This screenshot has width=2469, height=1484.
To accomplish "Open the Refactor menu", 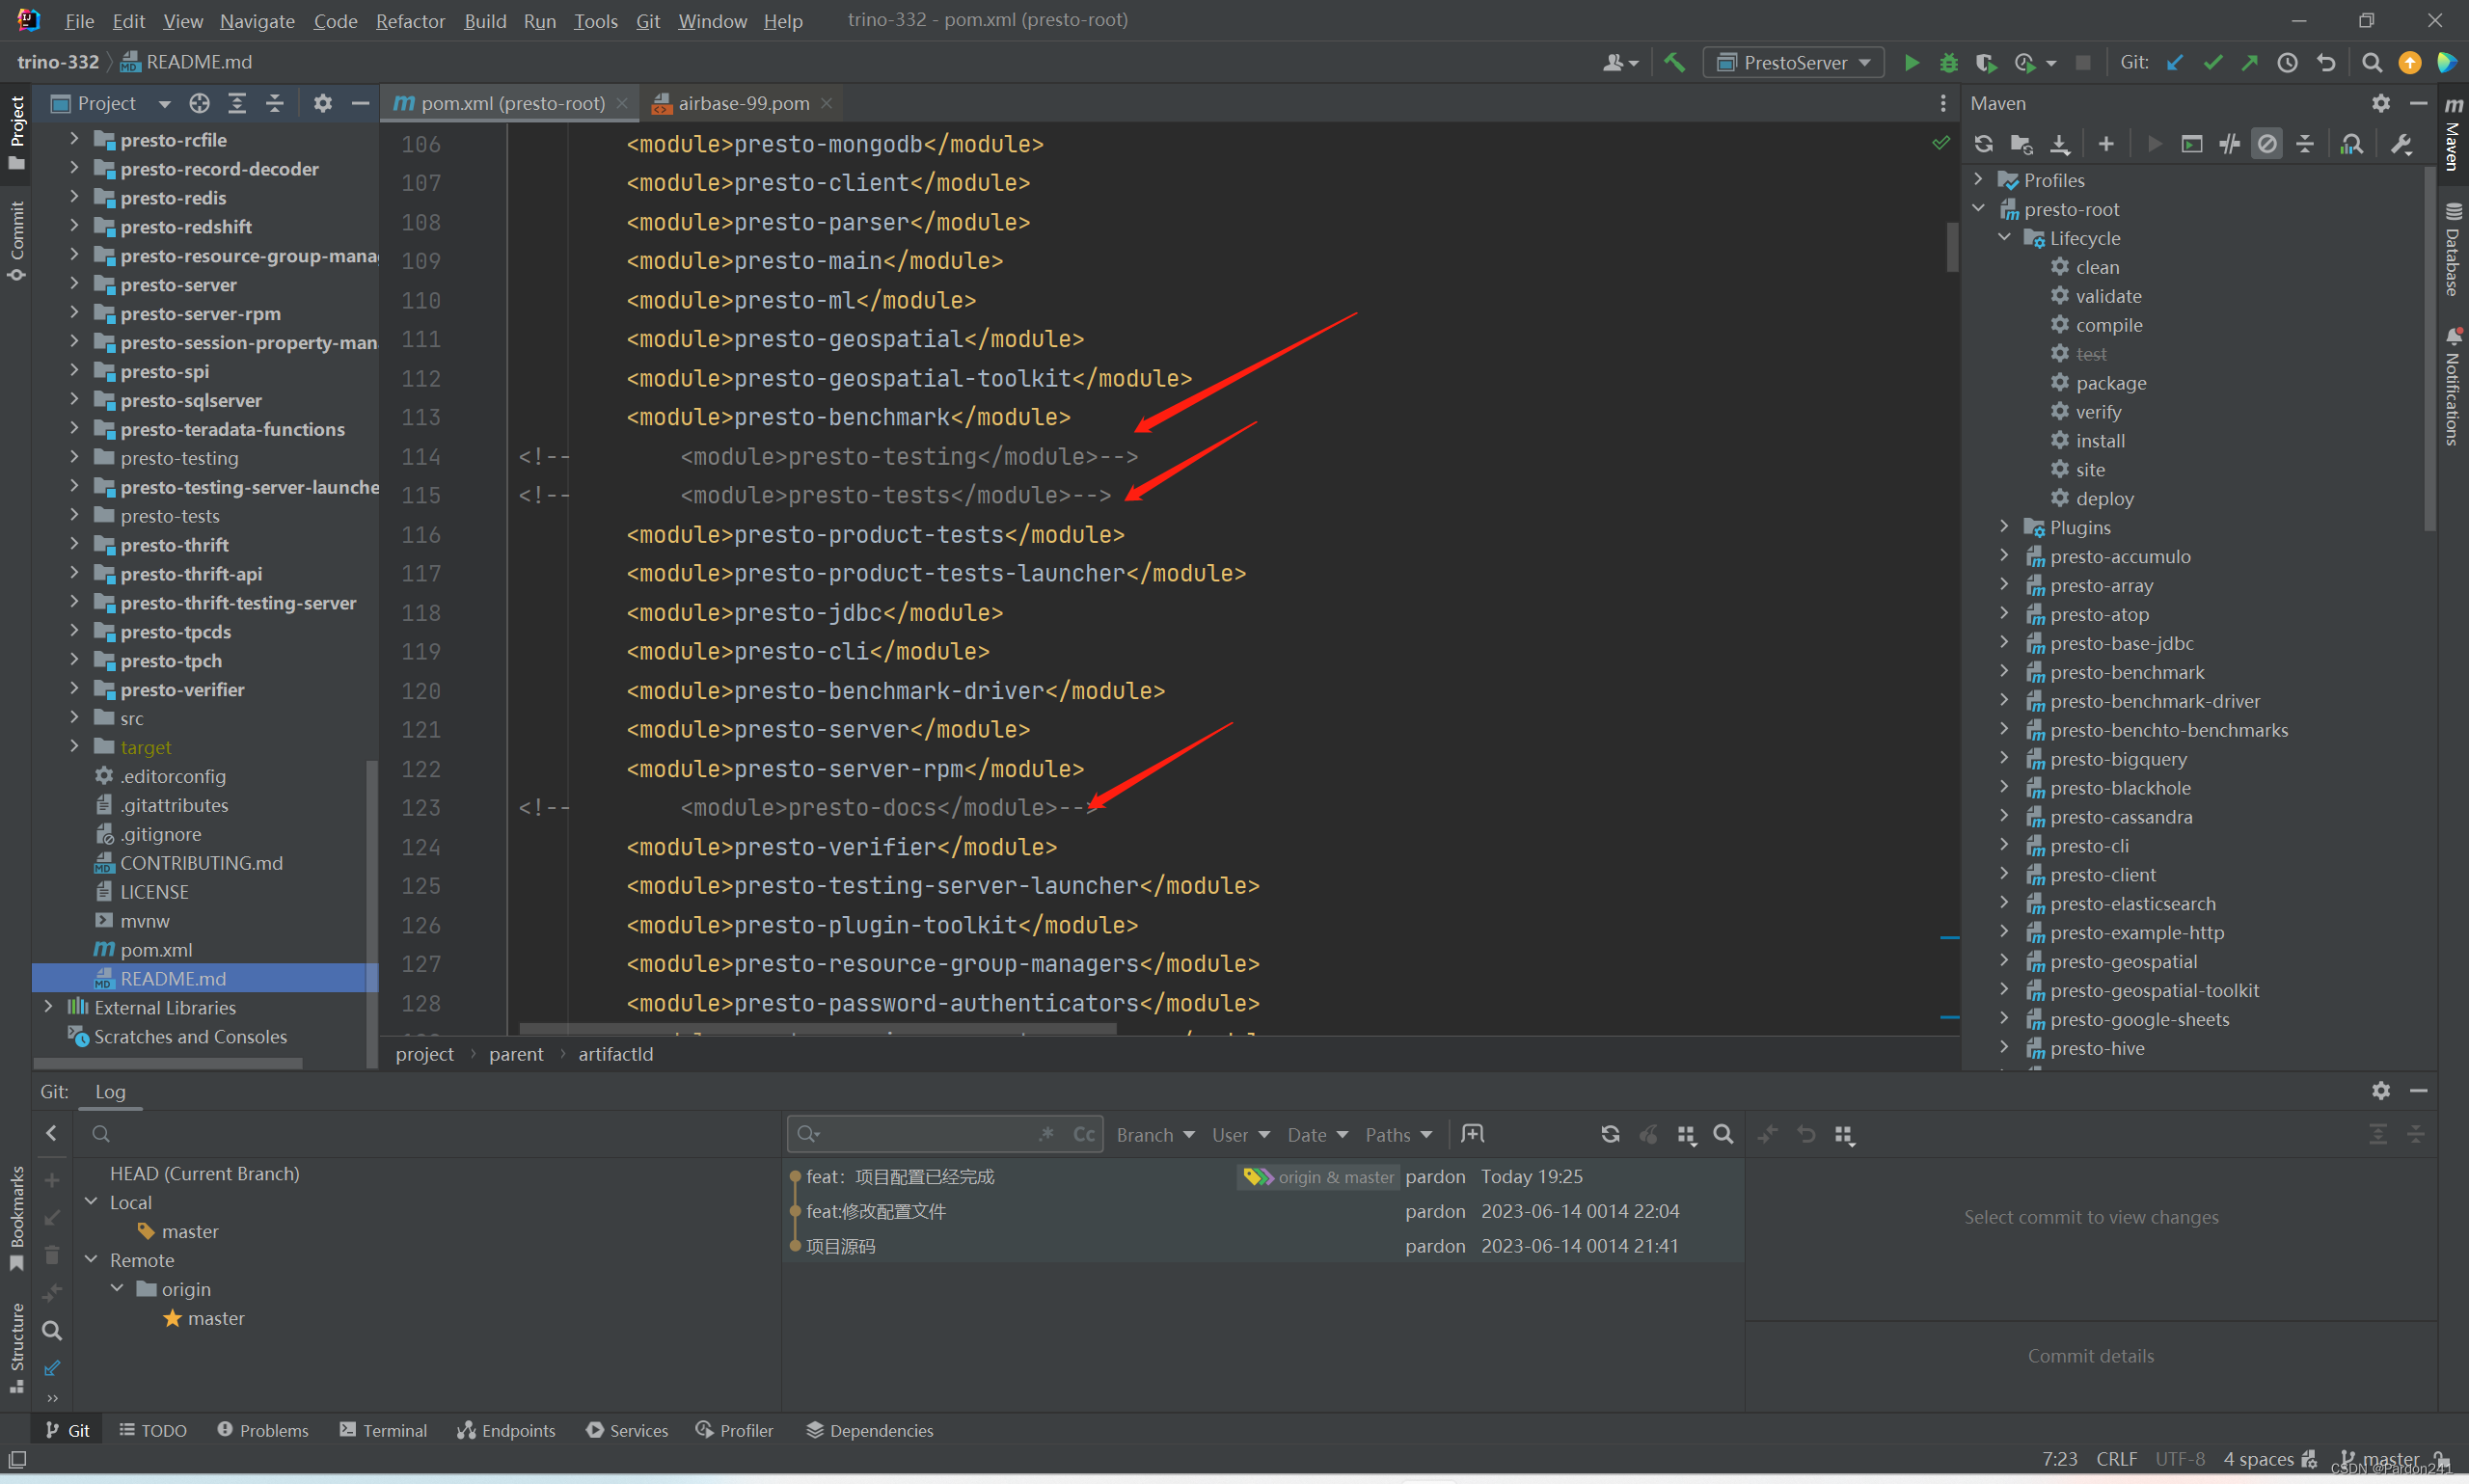I will pos(409,21).
